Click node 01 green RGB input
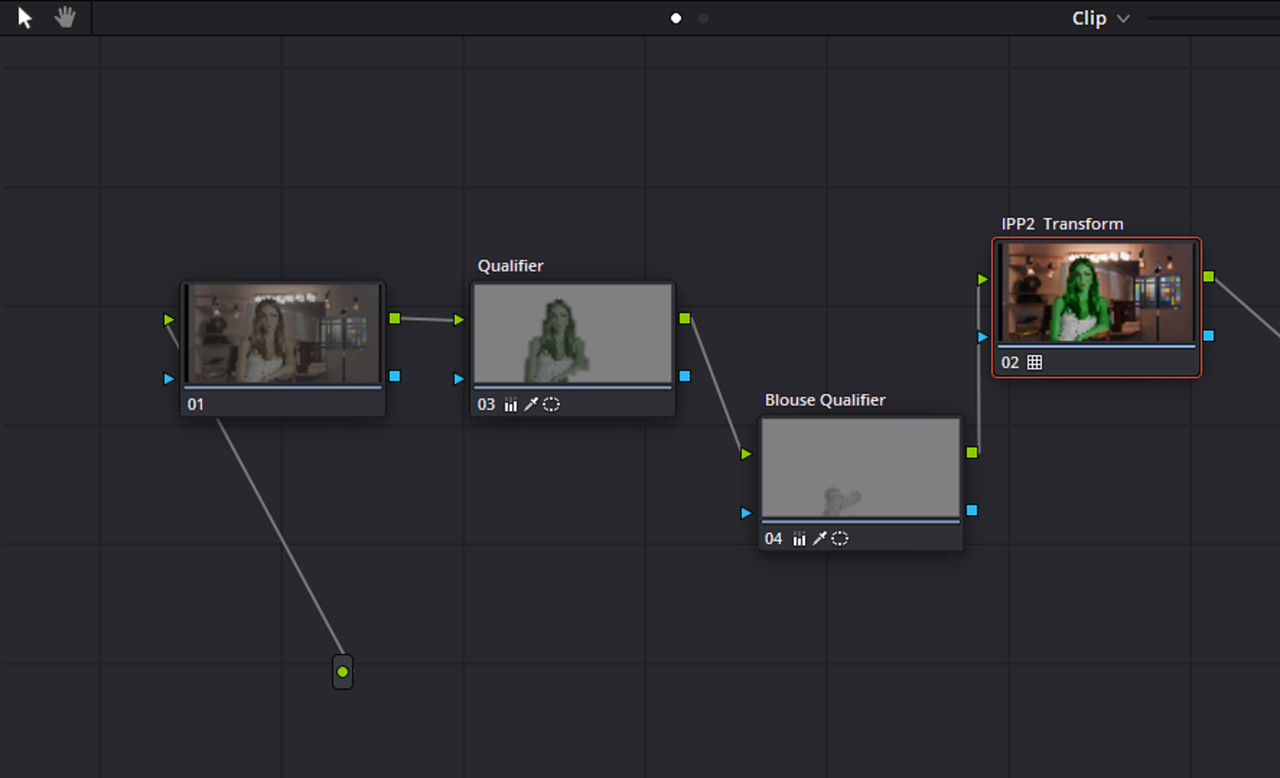The width and height of the screenshot is (1280, 778). coord(169,320)
